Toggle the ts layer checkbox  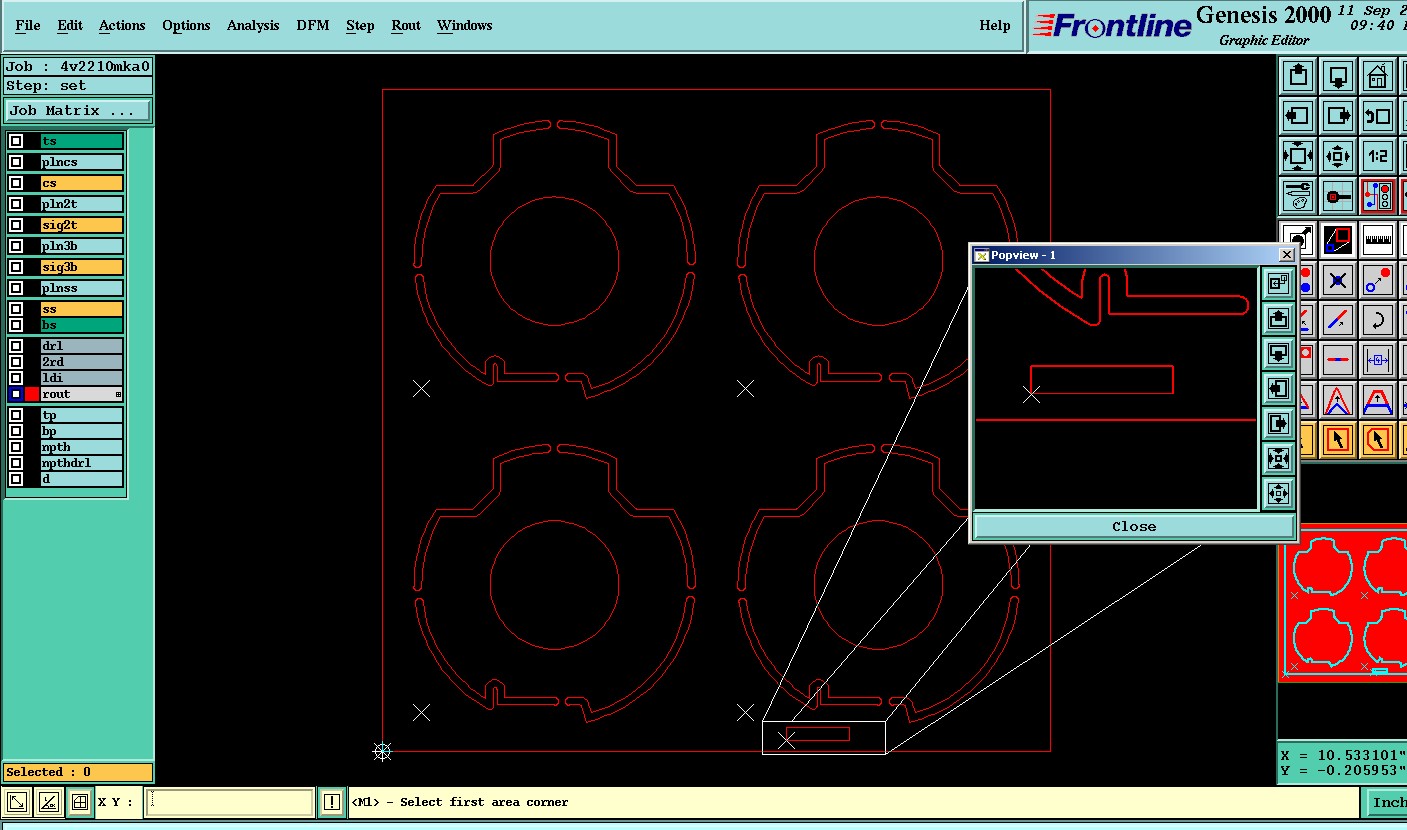16,141
